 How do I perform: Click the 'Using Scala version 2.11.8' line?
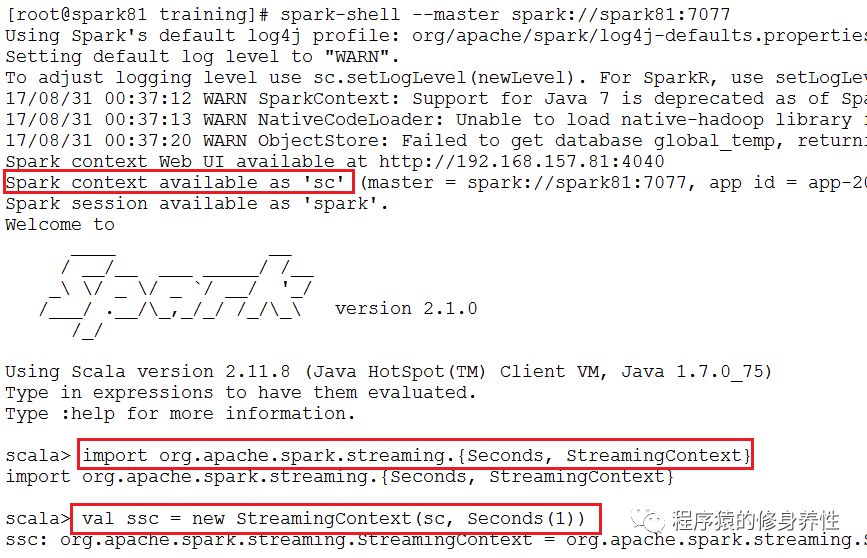(388, 371)
